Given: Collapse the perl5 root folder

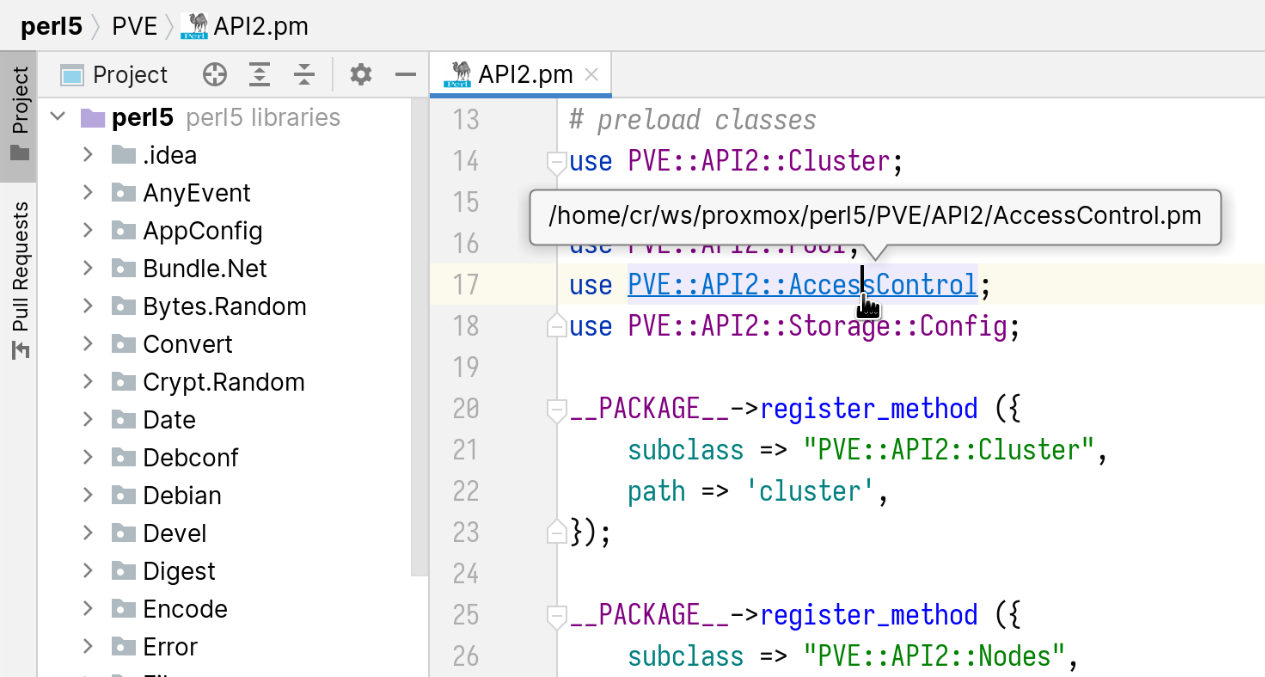Looking at the screenshot, I should 58,118.
